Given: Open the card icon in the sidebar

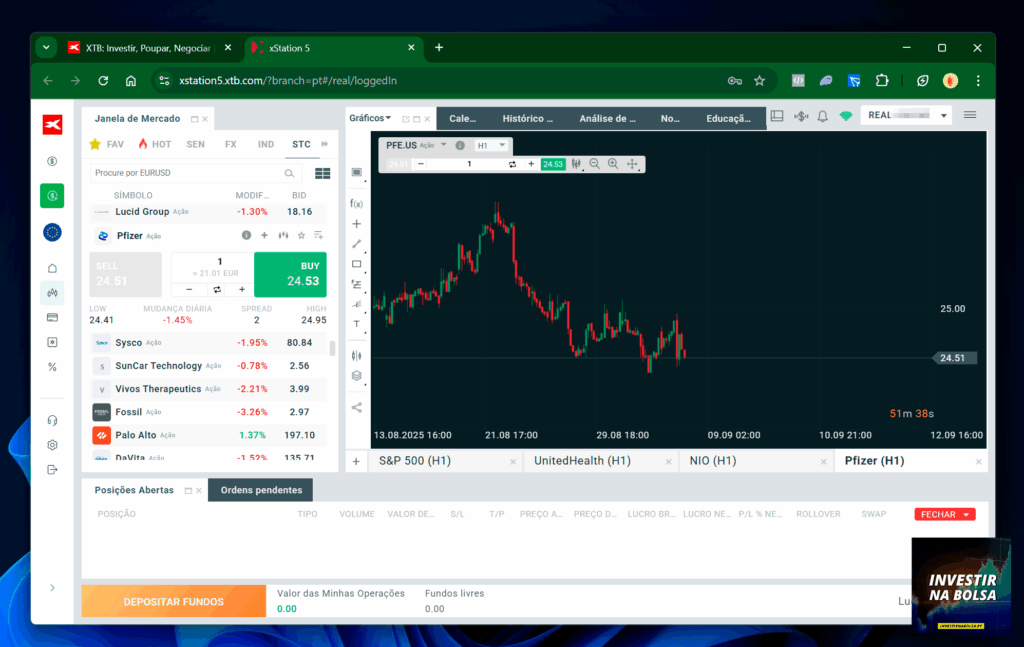Looking at the screenshot, I should click(x=52, y=317).
